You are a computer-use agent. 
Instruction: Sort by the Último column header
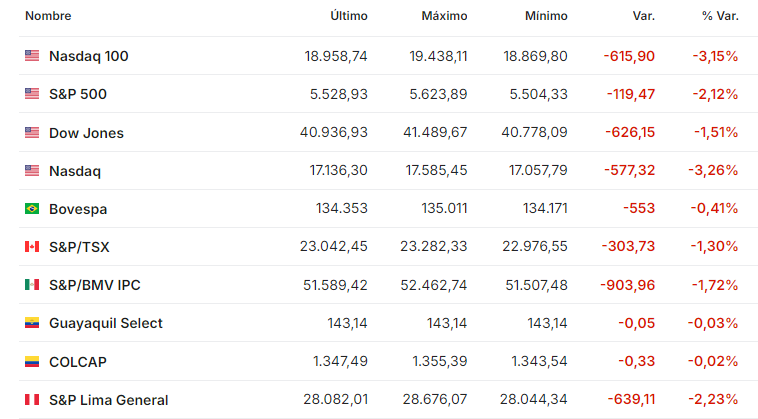point(349,16)
